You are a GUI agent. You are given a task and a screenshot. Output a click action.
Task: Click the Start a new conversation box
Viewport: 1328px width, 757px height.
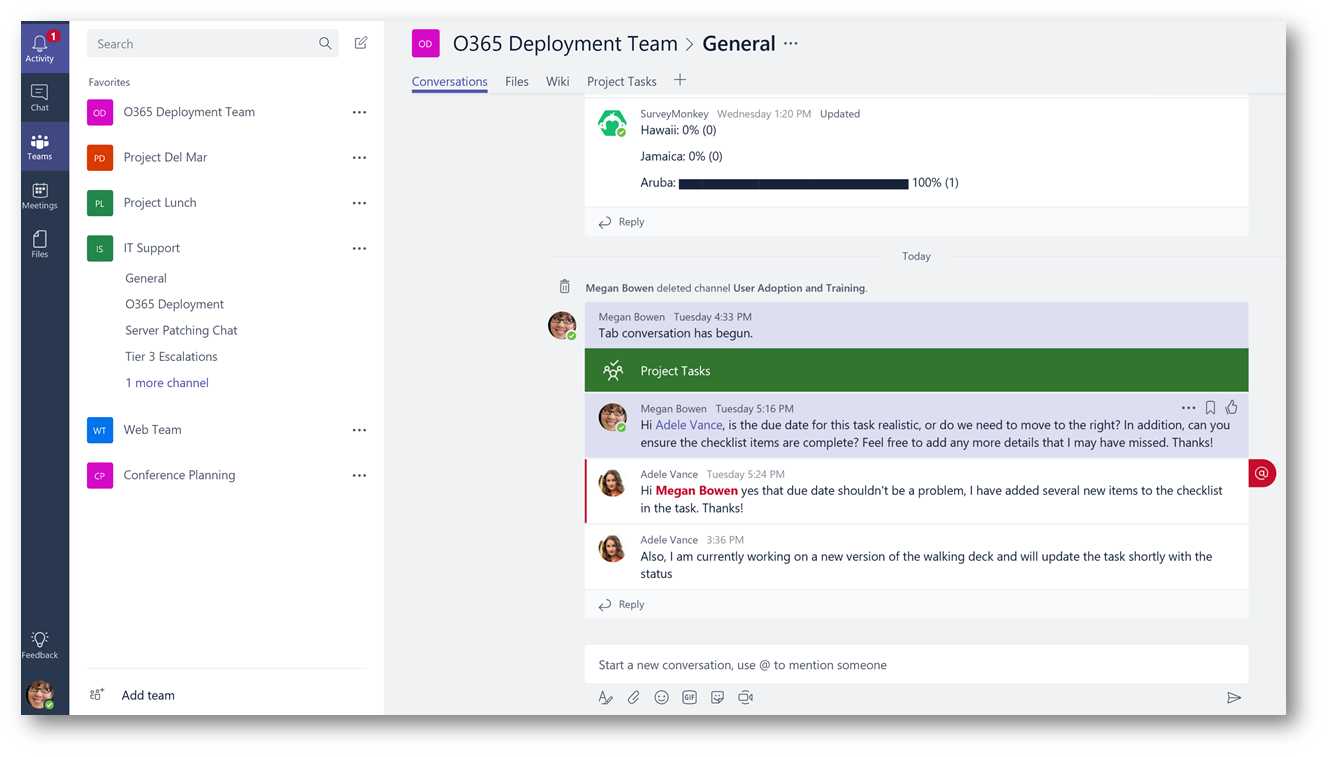(916, 665)
